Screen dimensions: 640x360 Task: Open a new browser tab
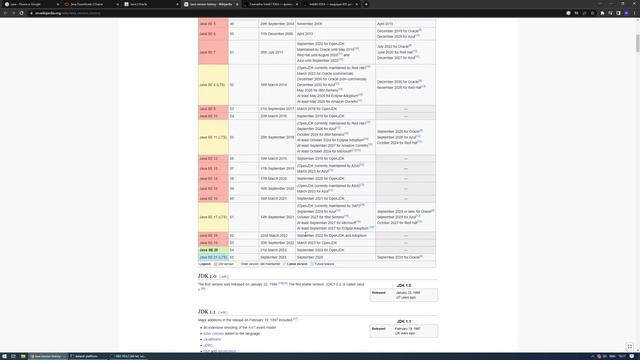tap(366, 4)
